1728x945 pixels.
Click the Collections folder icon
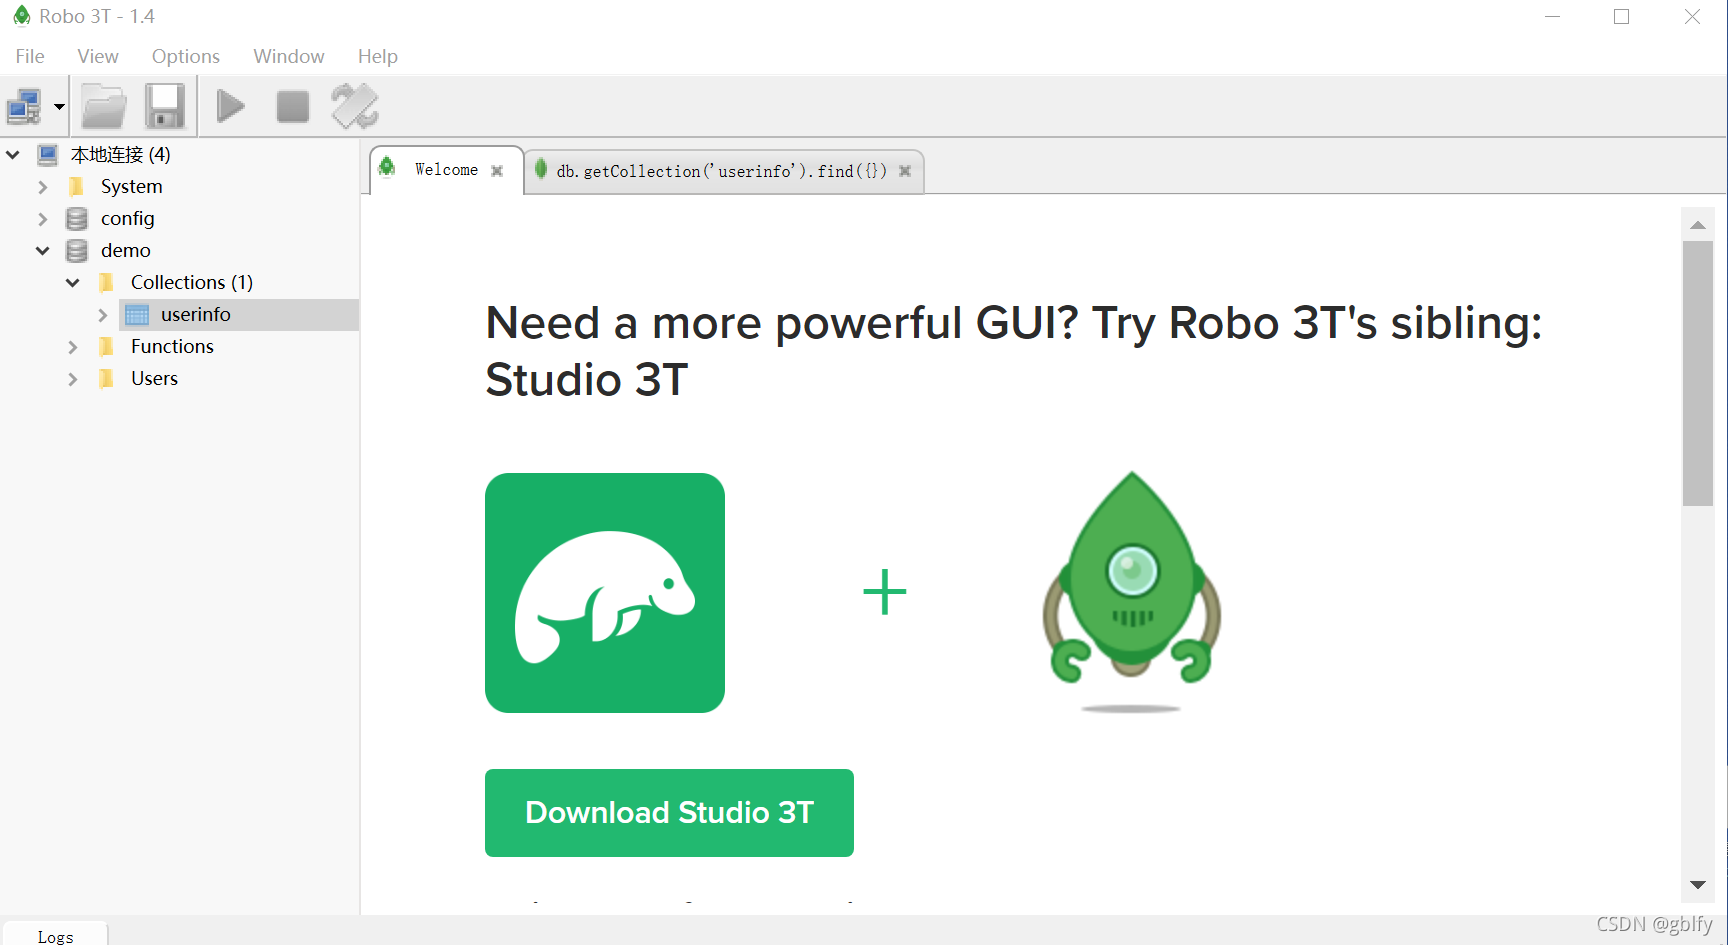click(x=107, y=283)
